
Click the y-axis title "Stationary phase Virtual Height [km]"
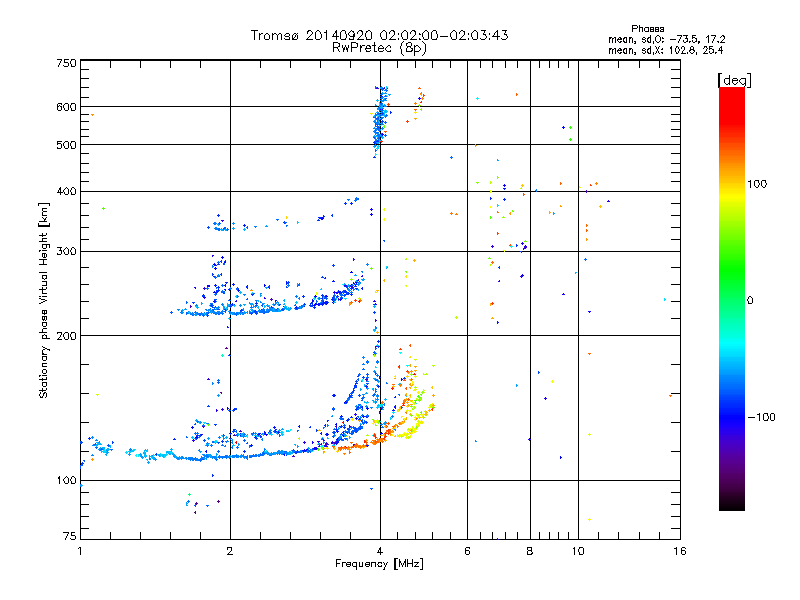43,301
